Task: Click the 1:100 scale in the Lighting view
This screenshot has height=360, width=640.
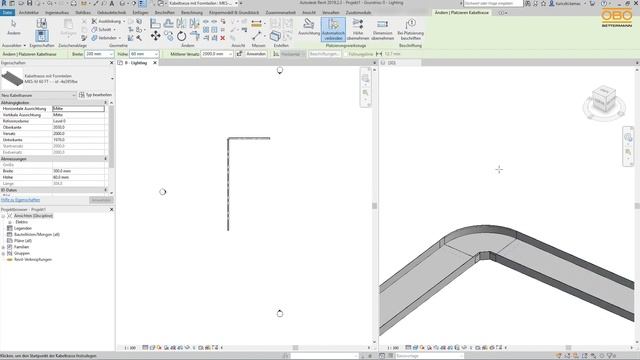Action: click(x=130, y=348)
